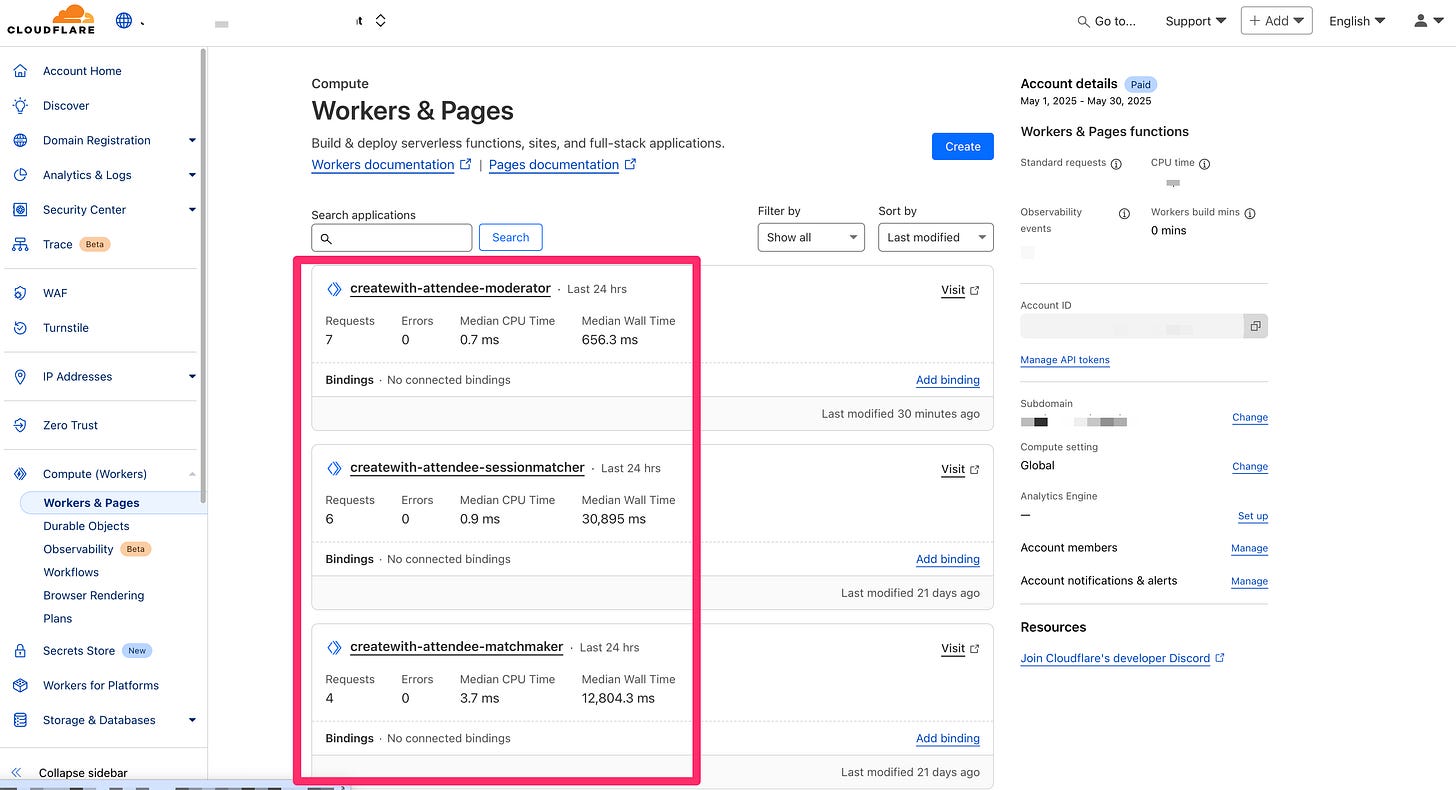This screenshot has height=790, width=1456.
Task: Click the WAF shield icon
Action: pyautogui.click(x=20, y=293)
